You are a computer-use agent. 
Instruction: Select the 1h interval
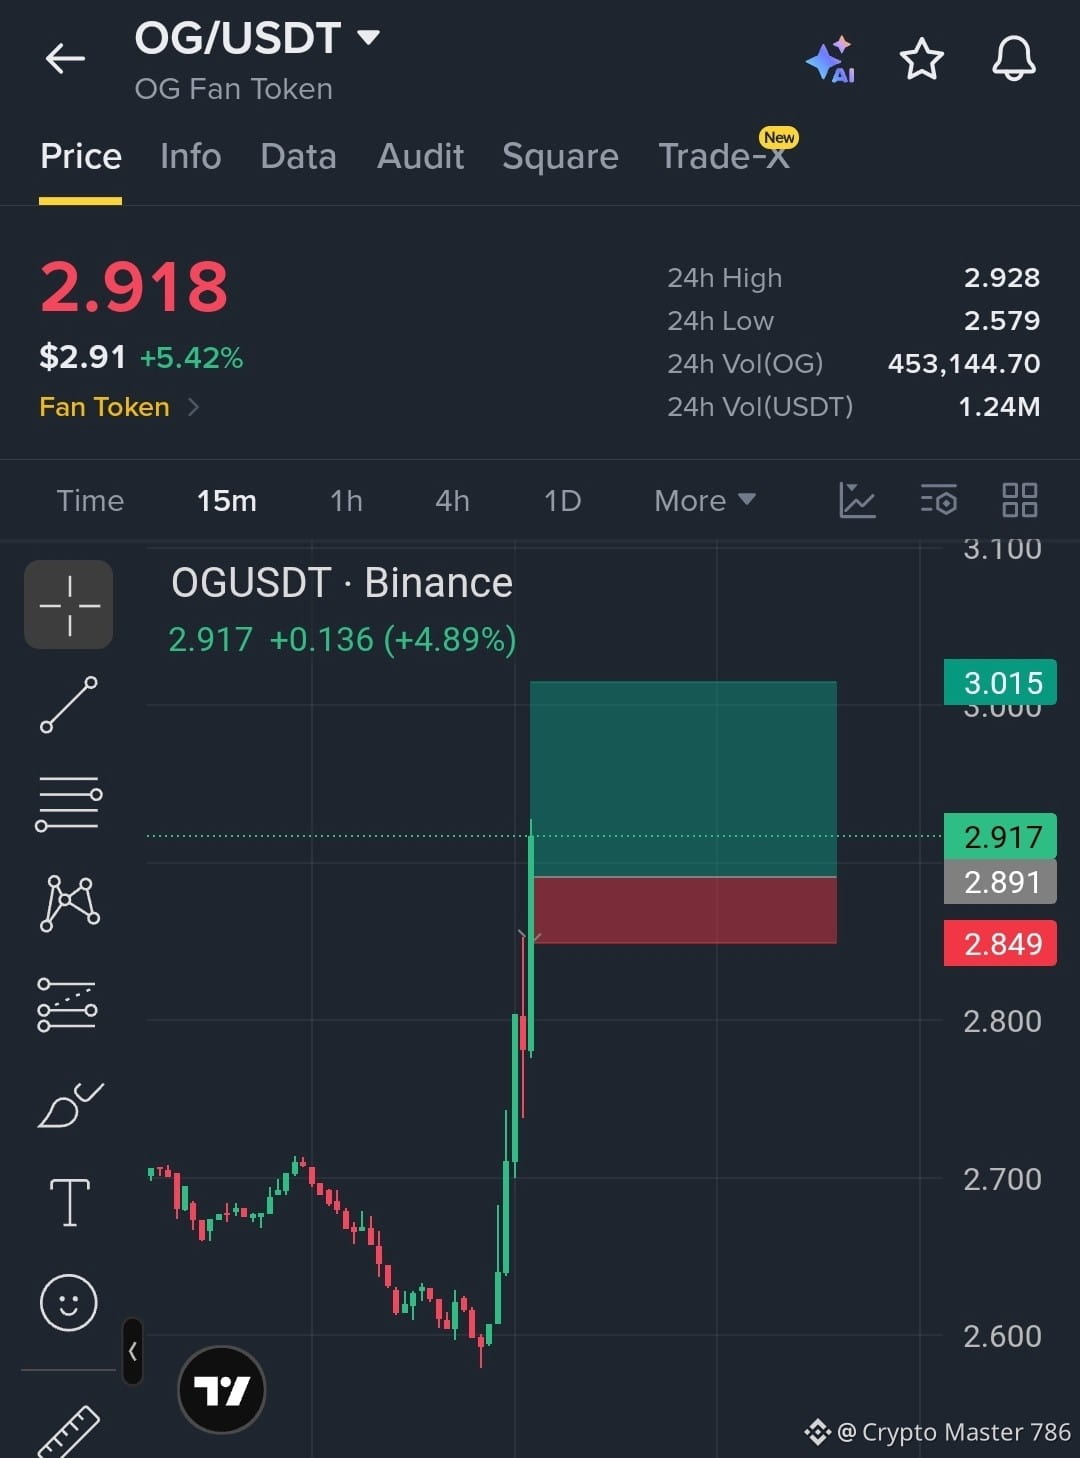coord(346,500)
